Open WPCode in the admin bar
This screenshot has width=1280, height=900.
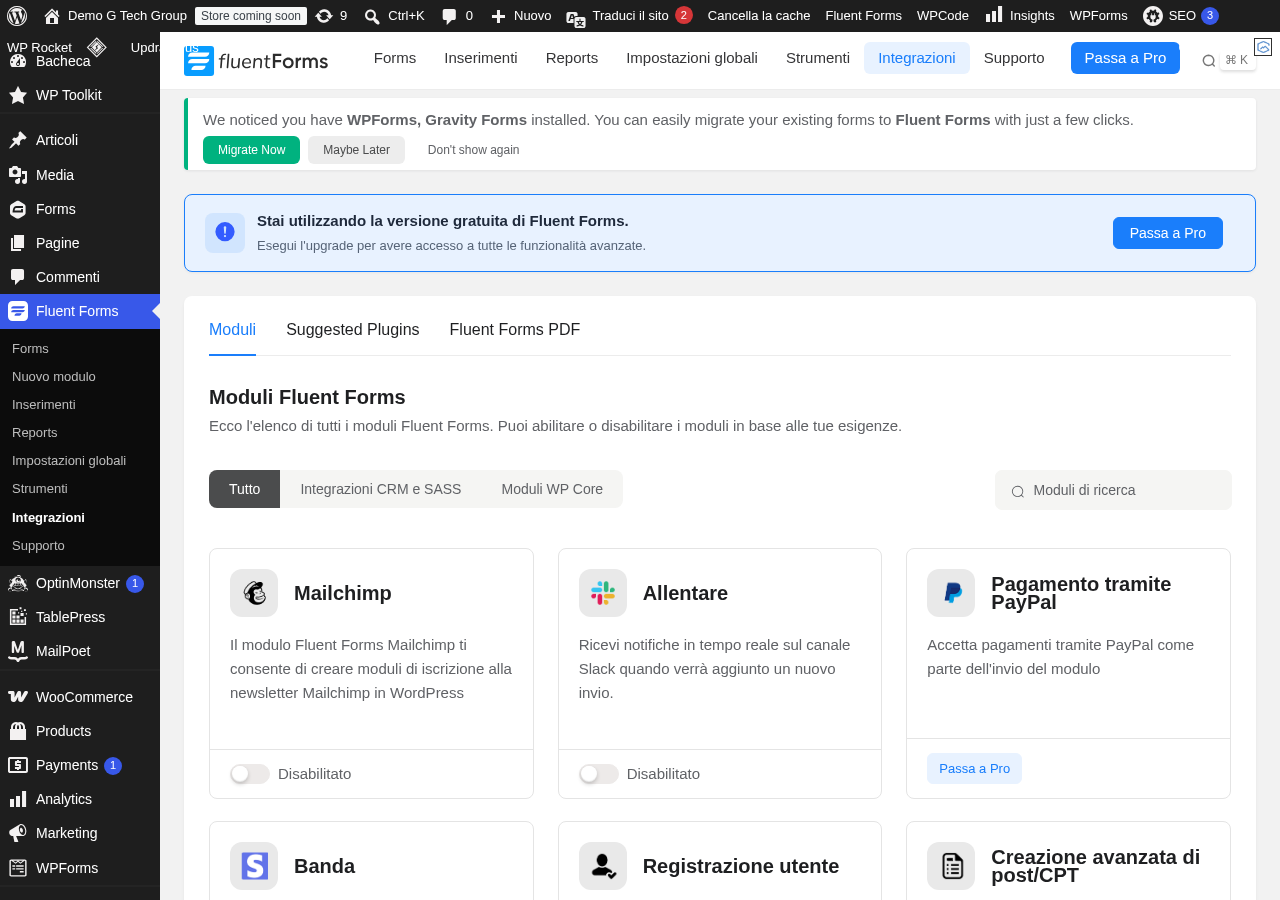coord(943,16)
